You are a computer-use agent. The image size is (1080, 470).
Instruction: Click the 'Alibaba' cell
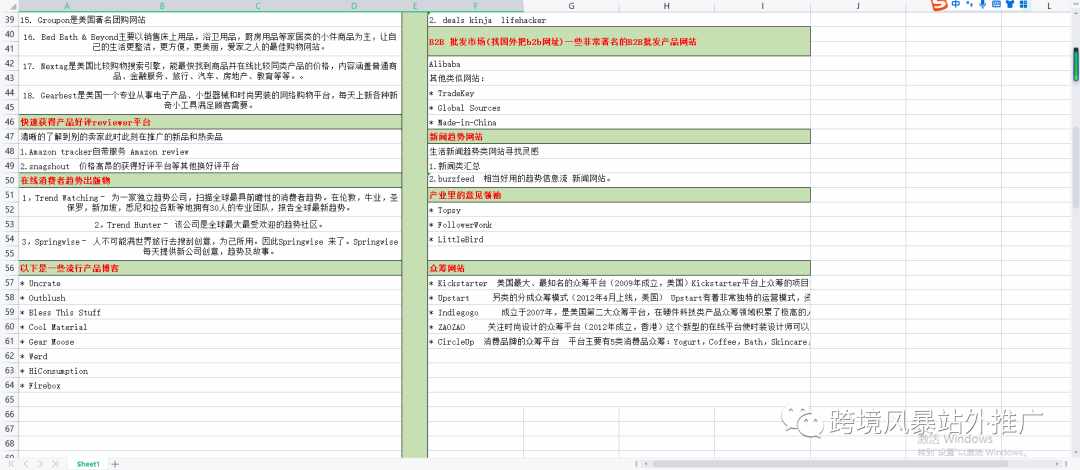619,63
